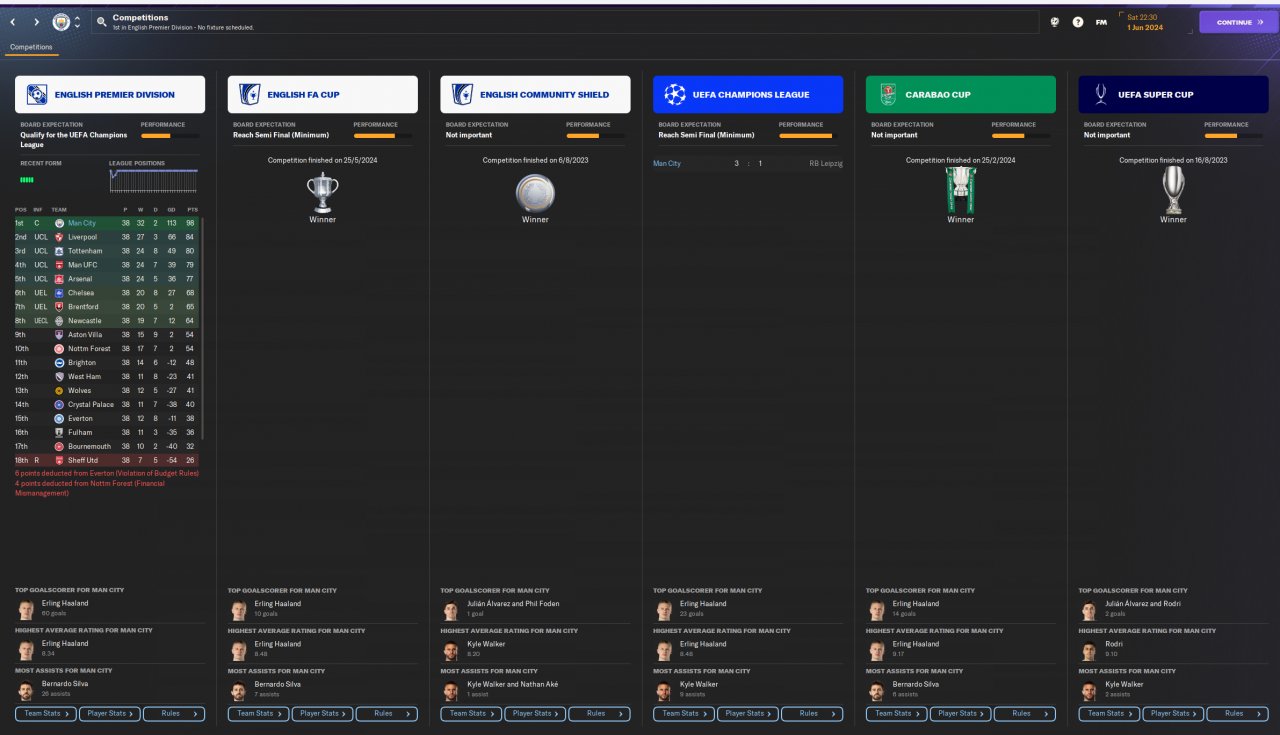The image size is (1280, 735).
Task: Click the Competitions search bar field
Action: pos(565,22)
